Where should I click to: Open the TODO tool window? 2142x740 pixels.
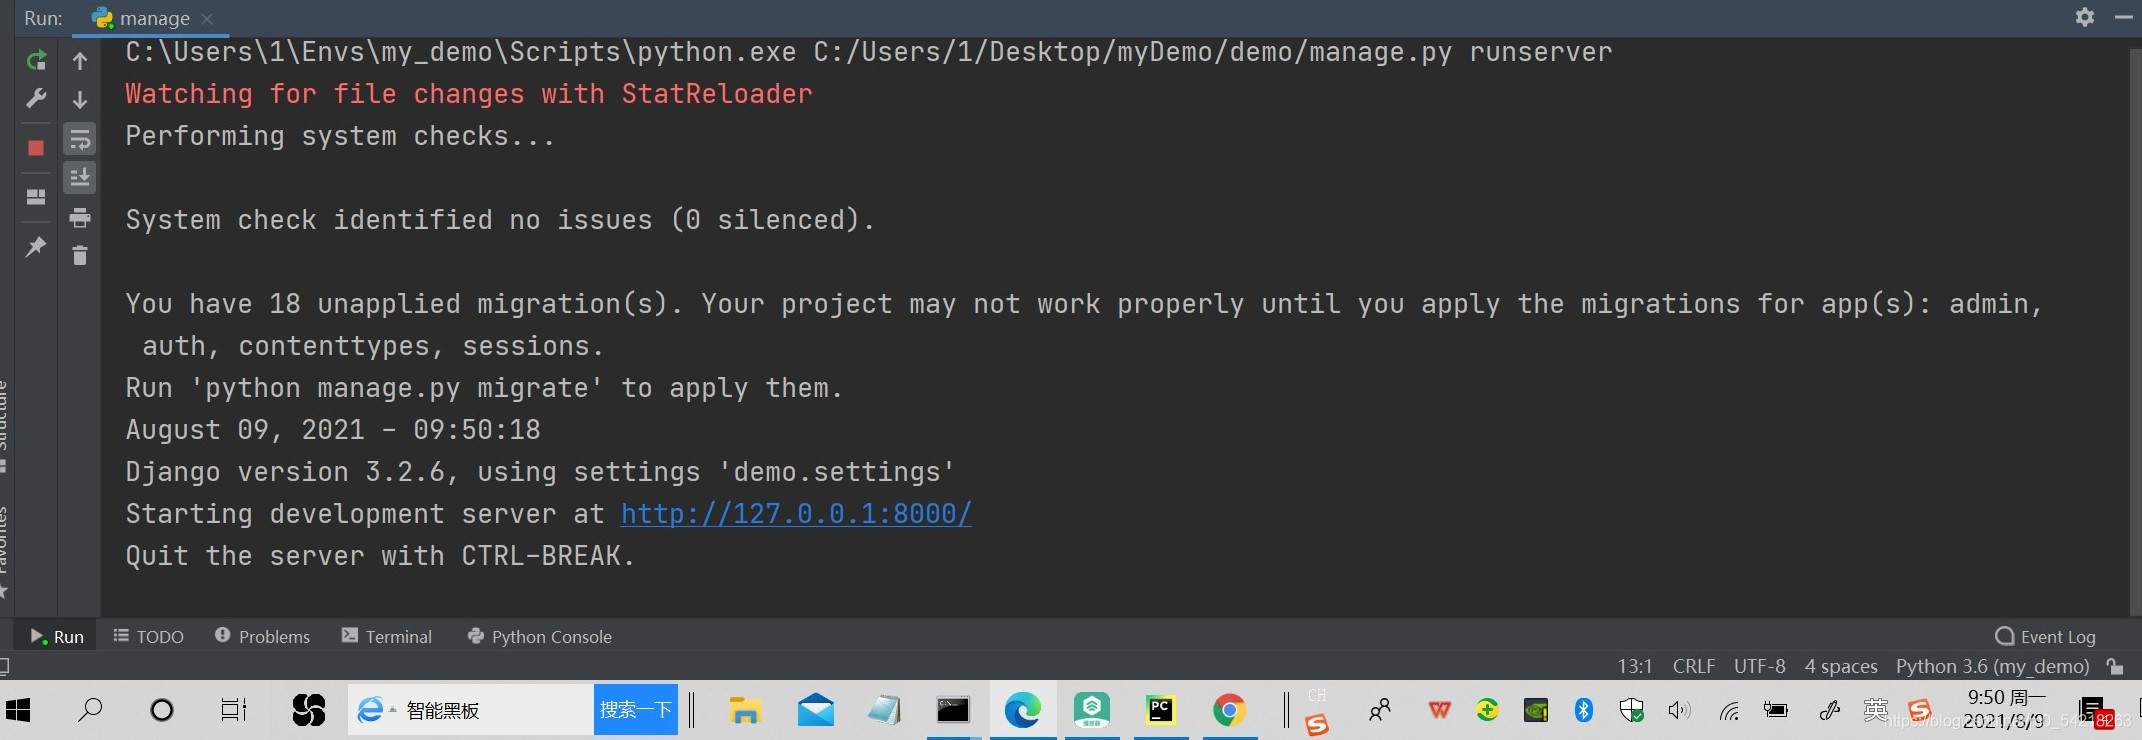pyautogui.click(x=148, y=636)
